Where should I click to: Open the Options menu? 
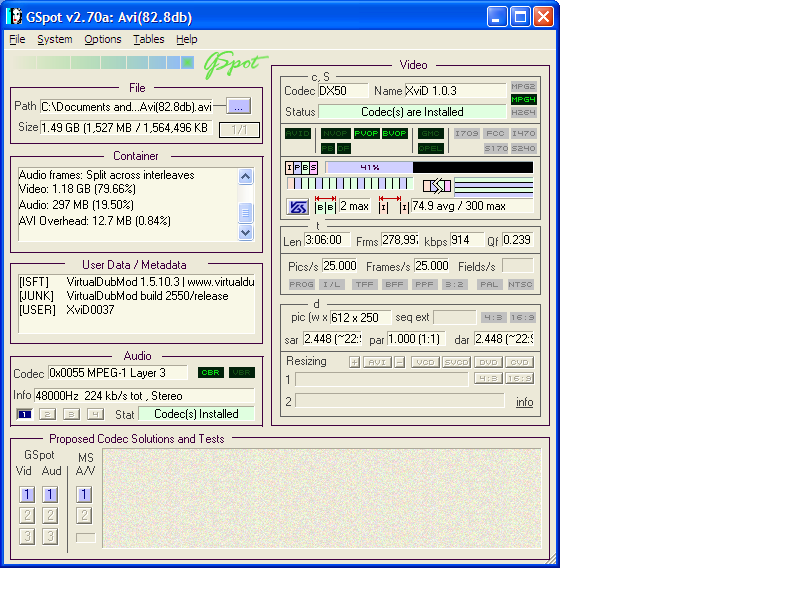(103, 39)
